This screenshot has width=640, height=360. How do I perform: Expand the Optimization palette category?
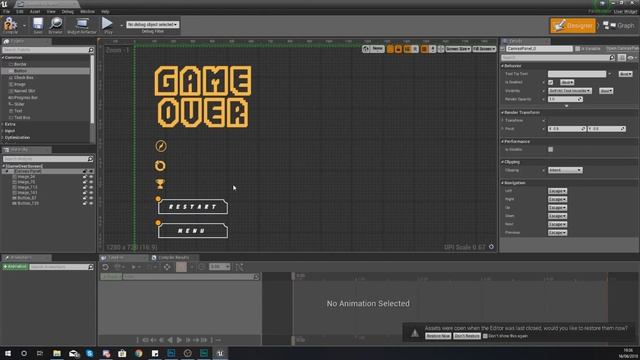3,138
